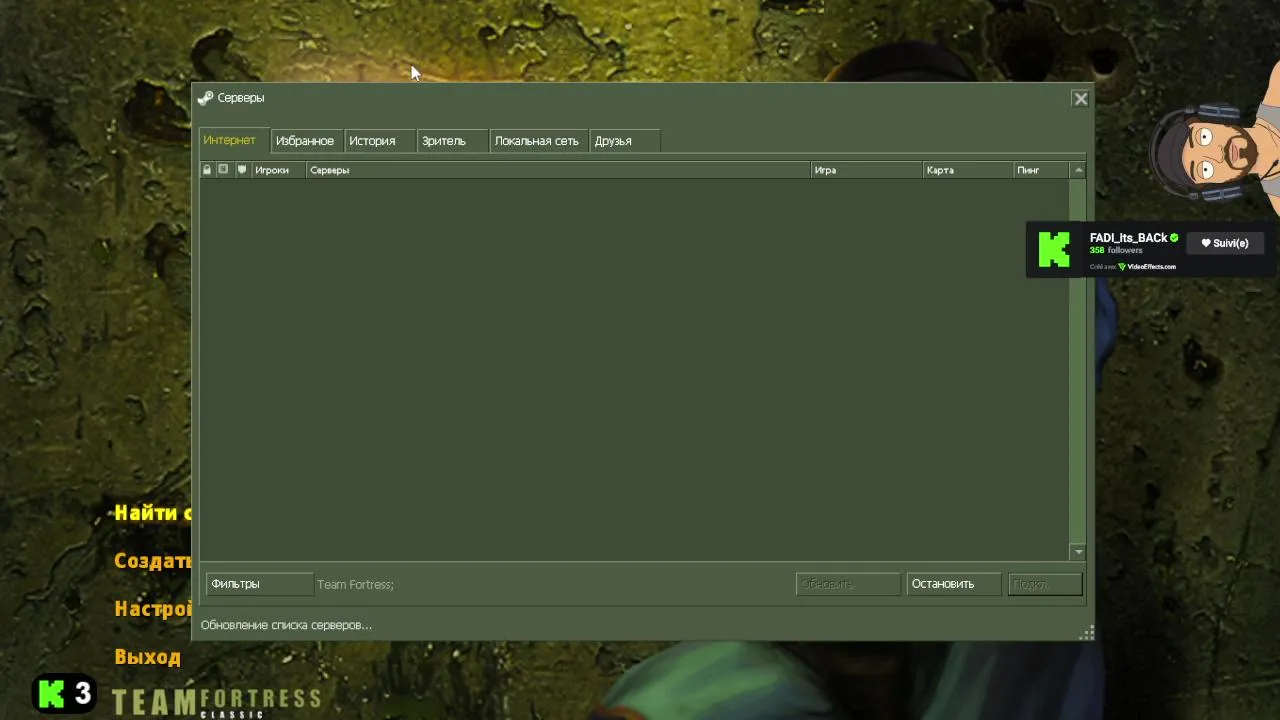Click the window resize grip corner
1280x720 pixels.
(x=1087, y=632)
